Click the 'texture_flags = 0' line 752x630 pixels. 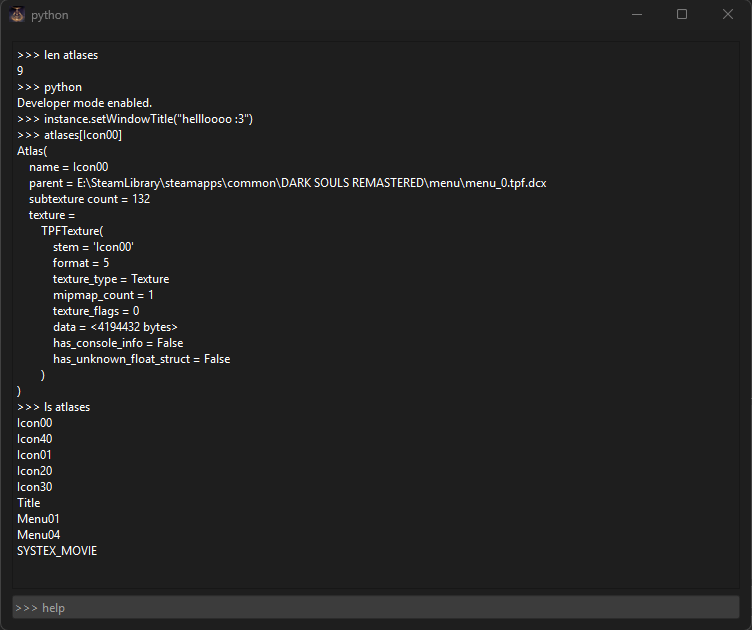pos(96,311)
